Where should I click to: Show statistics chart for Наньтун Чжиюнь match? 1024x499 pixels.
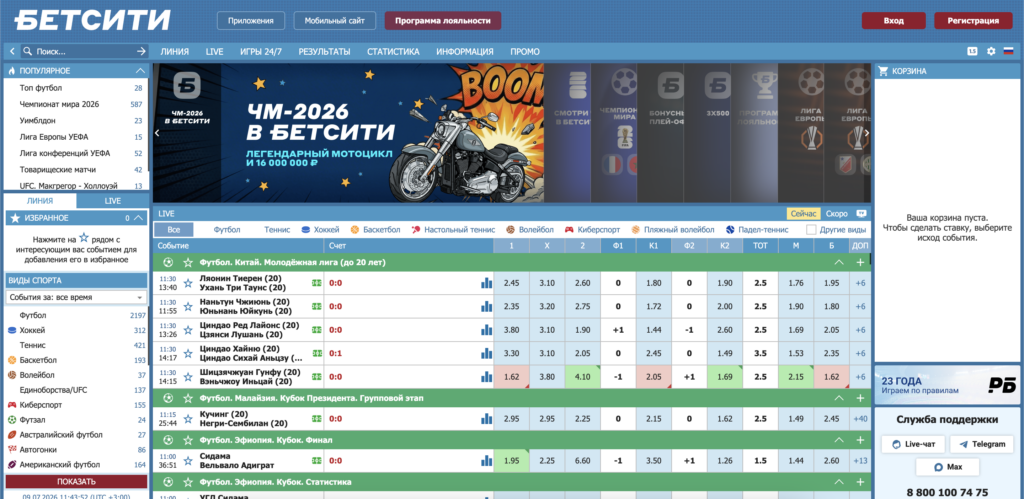pos(487,306)
